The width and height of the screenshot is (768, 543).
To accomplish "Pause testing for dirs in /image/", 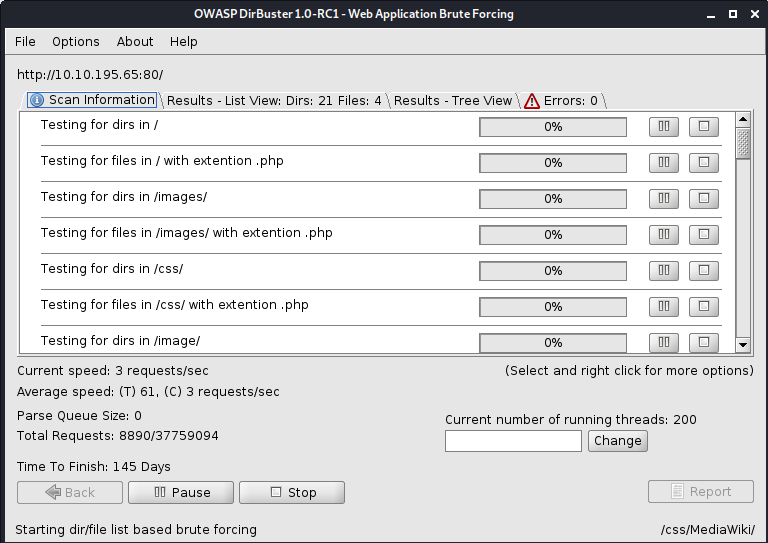I will click(x=664, y=342).
